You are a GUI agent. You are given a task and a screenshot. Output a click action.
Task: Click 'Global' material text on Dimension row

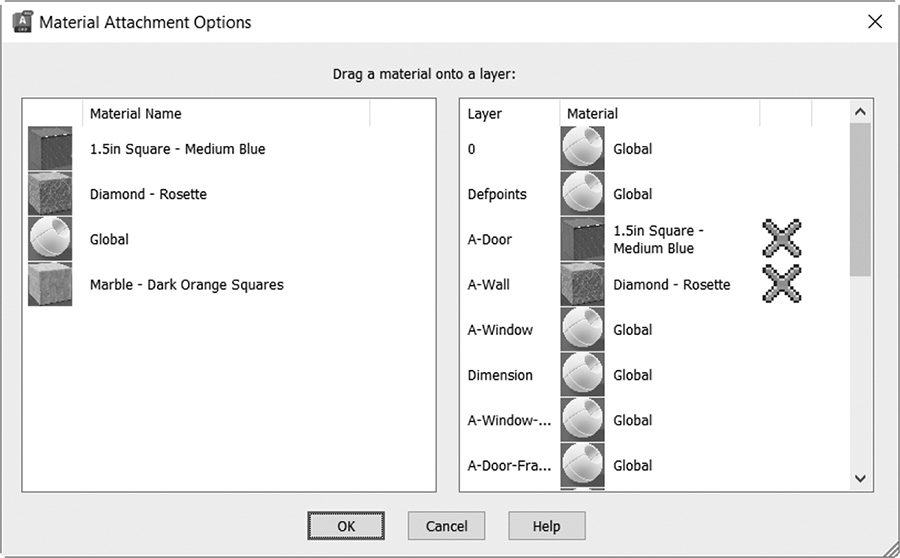[x=633, y=375]
